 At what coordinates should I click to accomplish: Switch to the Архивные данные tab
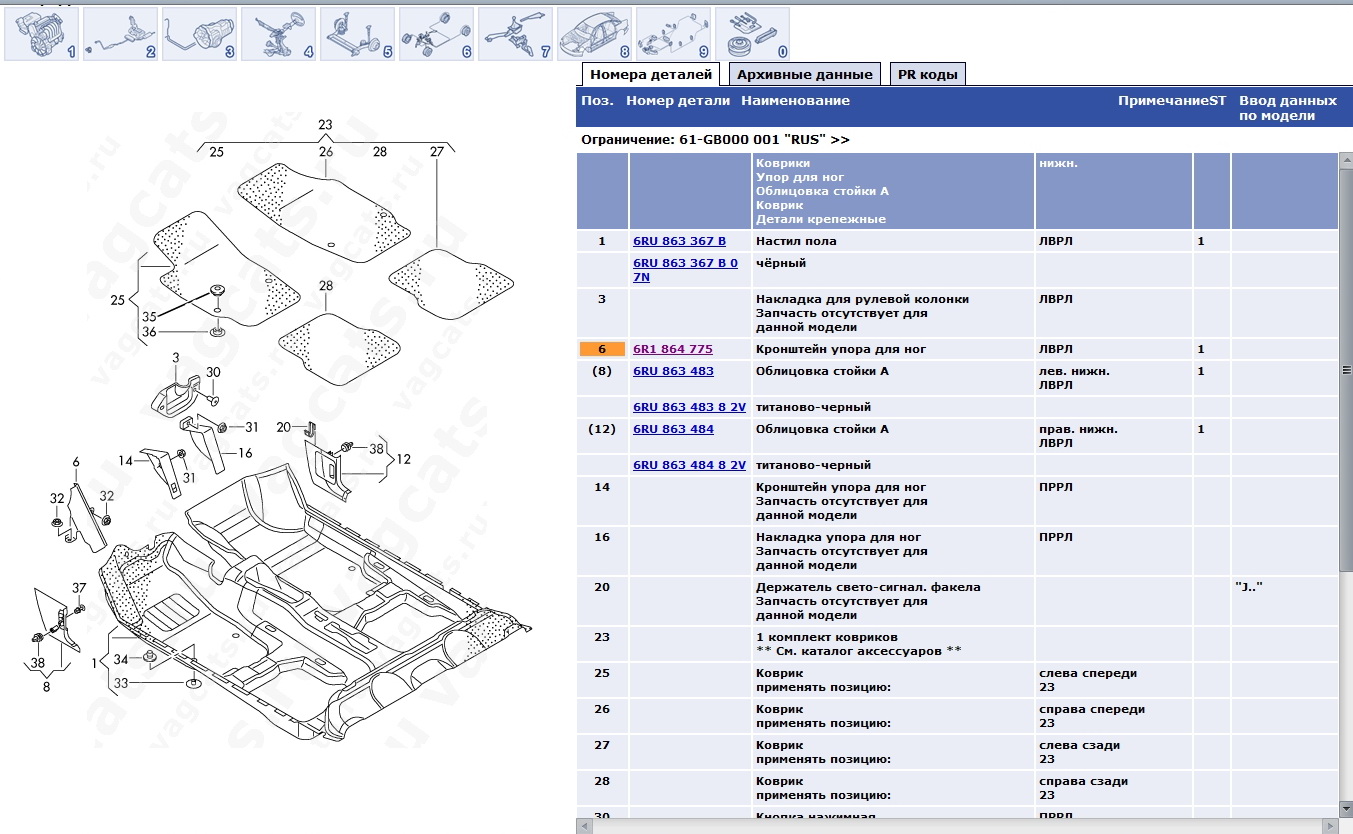pyautogui.click(x=804, y=74)
